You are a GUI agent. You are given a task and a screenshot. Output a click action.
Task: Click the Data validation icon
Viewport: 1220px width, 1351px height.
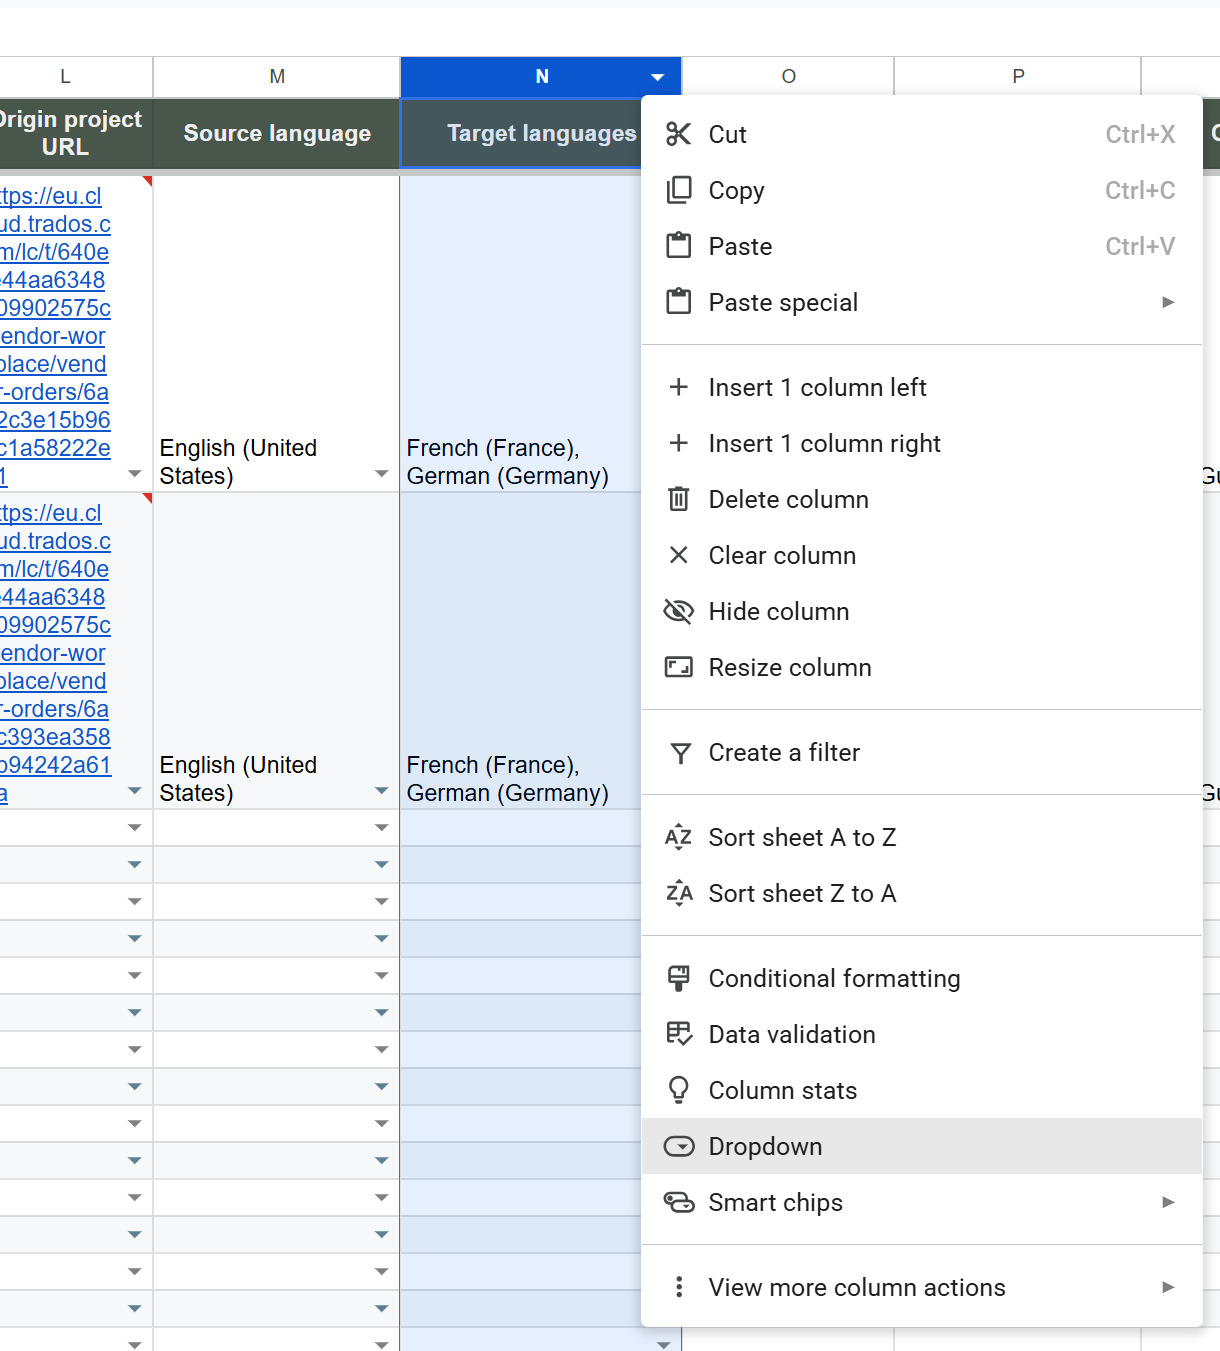pos(679,1034)
